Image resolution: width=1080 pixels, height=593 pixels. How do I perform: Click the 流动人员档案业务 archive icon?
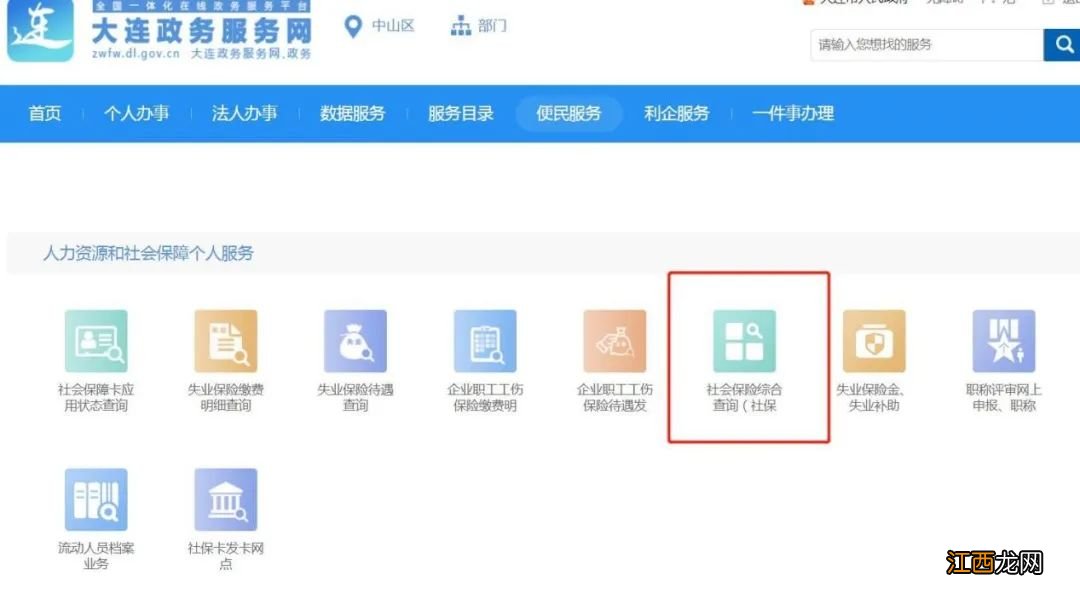coord(96,499)
